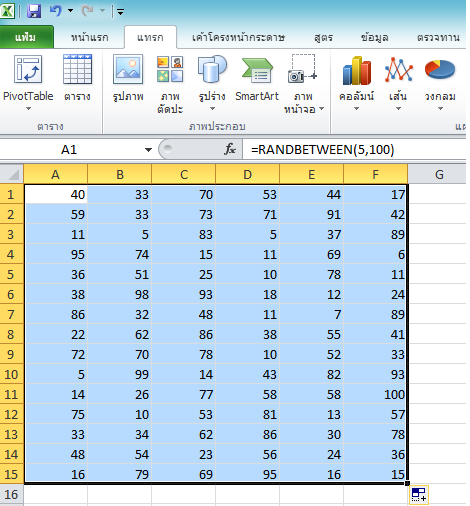Click cell B10 containing 99
The width and height of the screenshot is (470, 506).
120,374
